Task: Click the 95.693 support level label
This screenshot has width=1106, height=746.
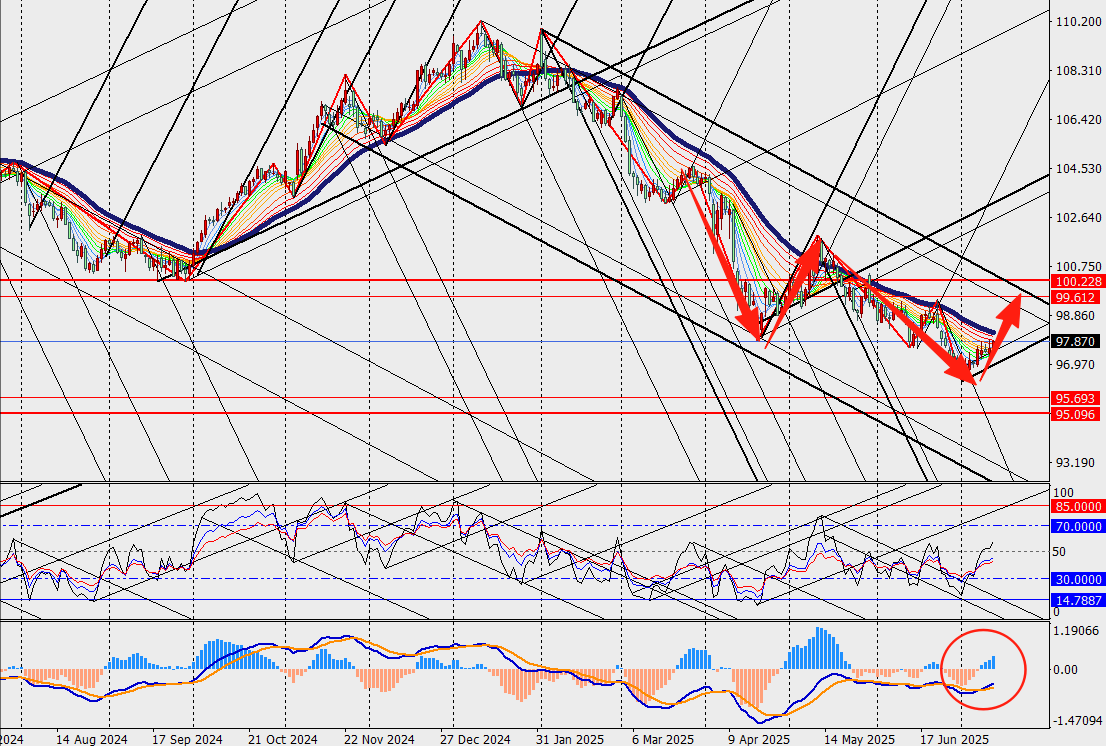Action: click(x=1077, y=398)
